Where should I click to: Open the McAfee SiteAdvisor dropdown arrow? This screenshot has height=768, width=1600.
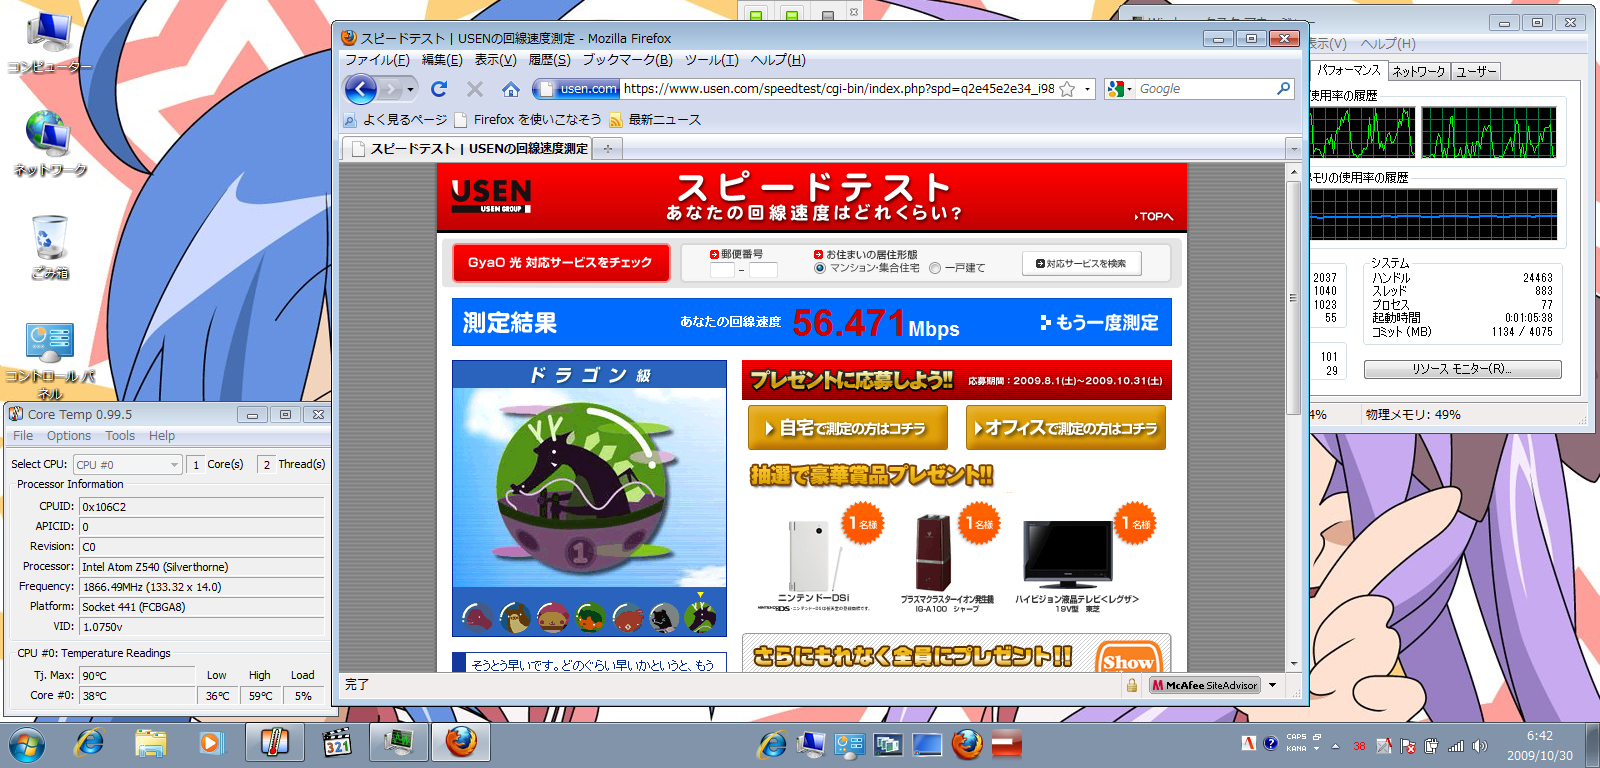[x=1272, y=685]
